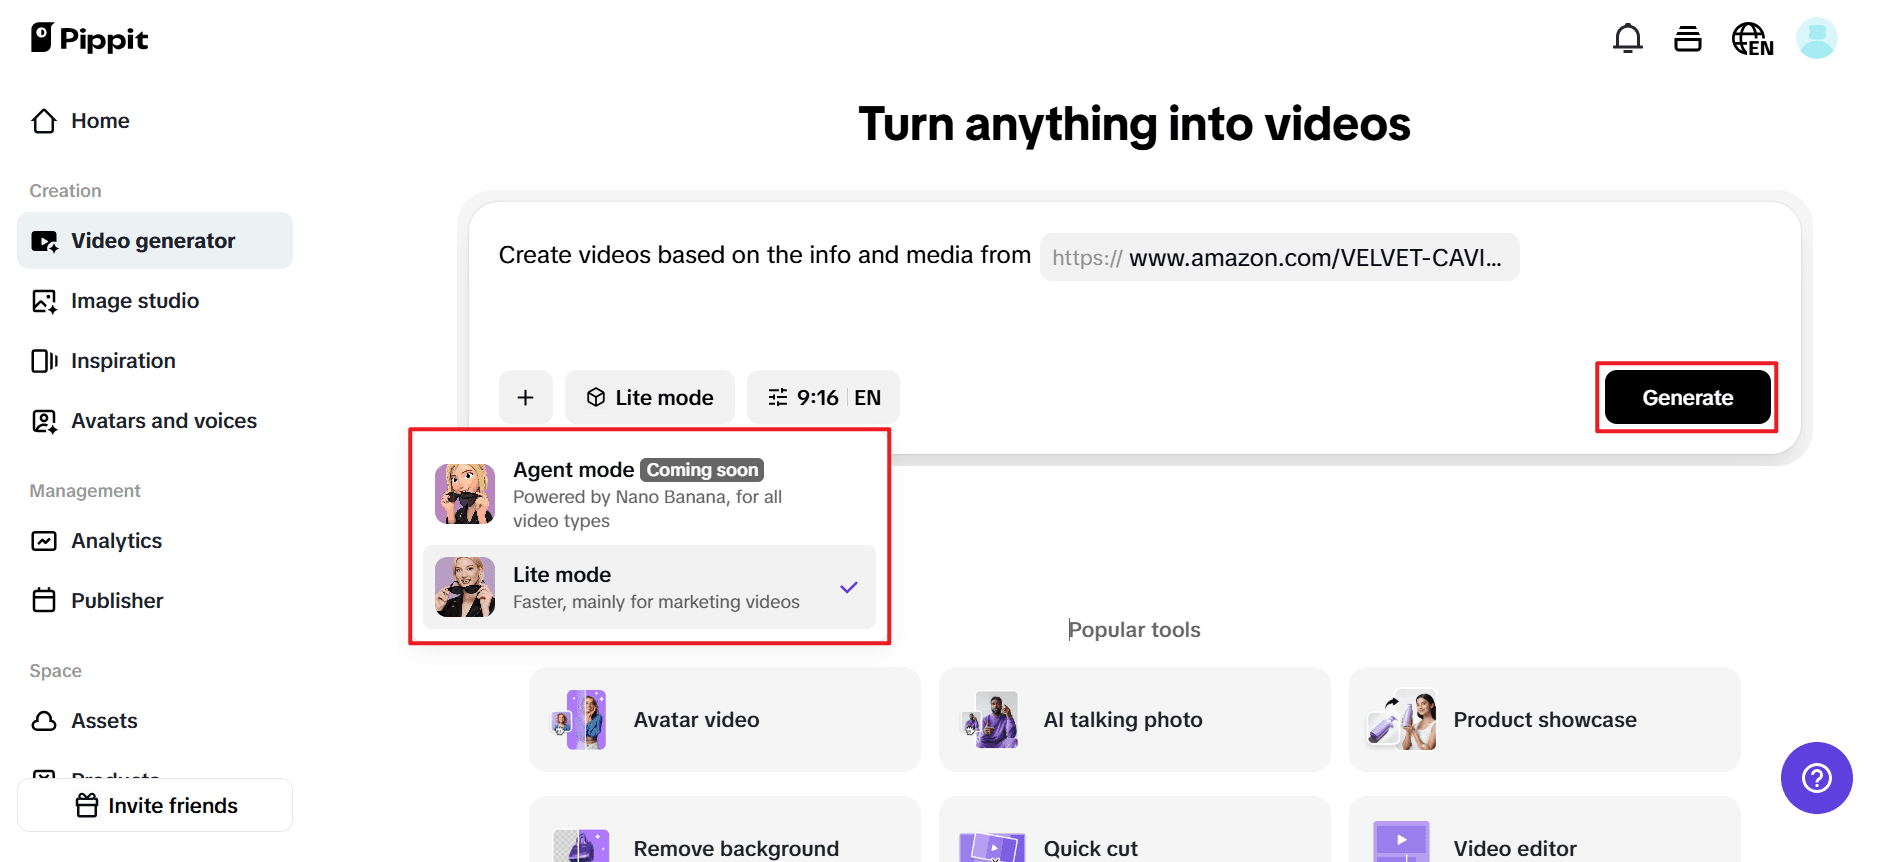Image resolution: width=1901 pixels, height=862 pixels.
Task: Toggle the Lite mode dropdown button
Action: [x=649, y=397]
